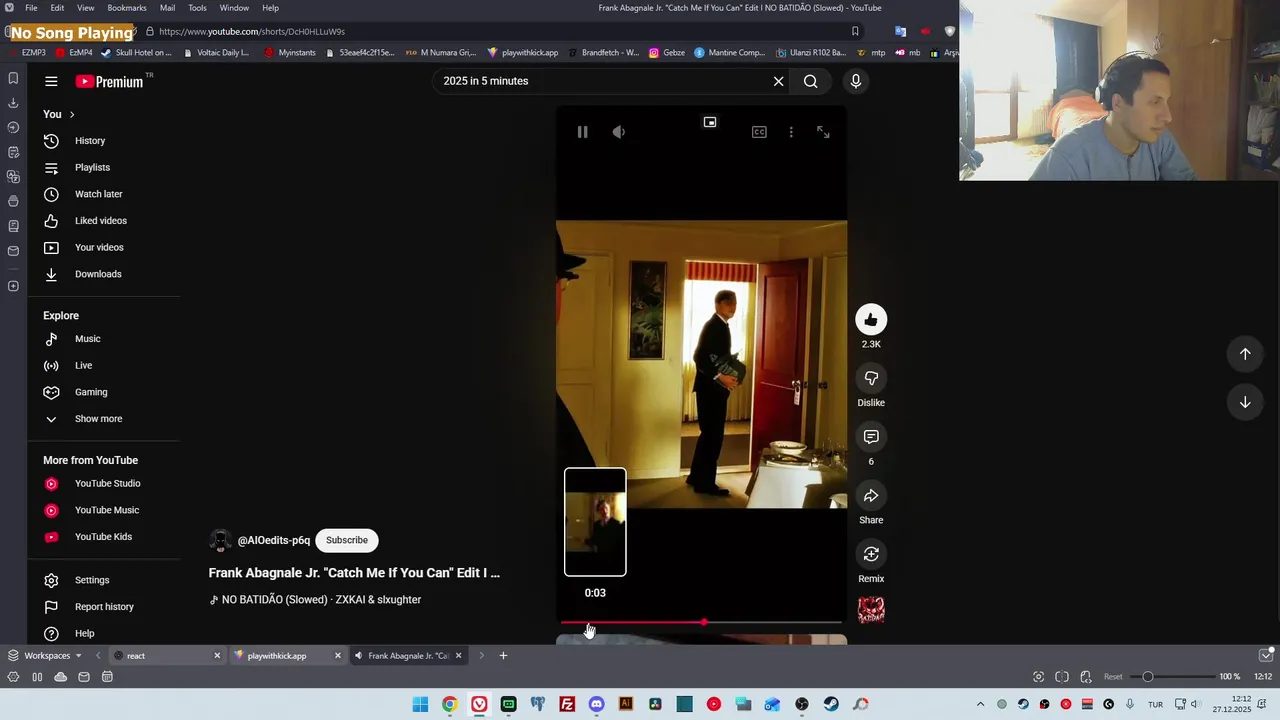Go to the next Short with down arrow
Viewport: 1280px width, 720px height.
tap(1245, 402)
